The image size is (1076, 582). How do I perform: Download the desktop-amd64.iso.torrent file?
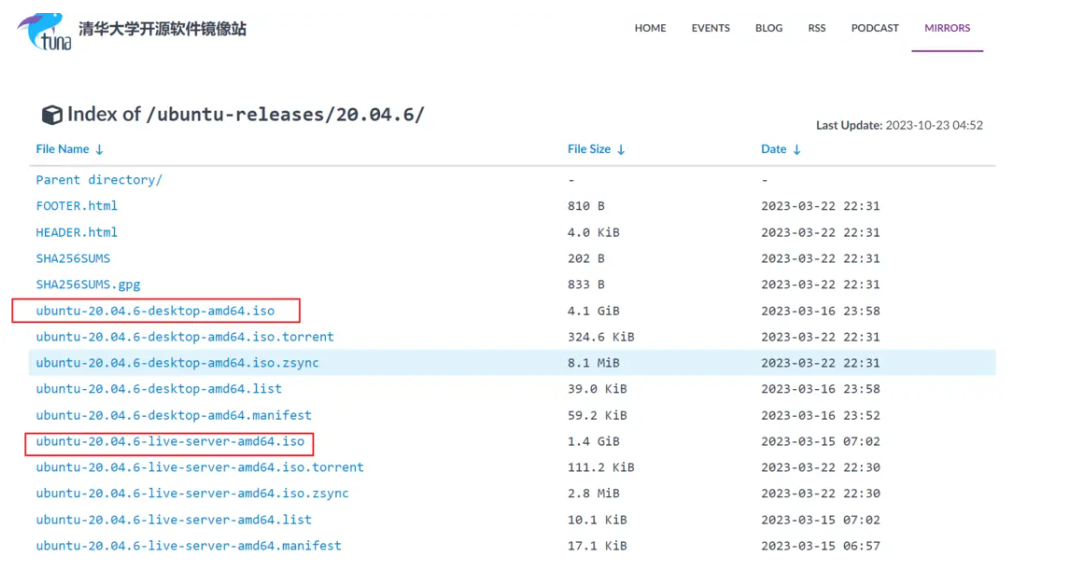pyautogui.click(x=185, y=337)
